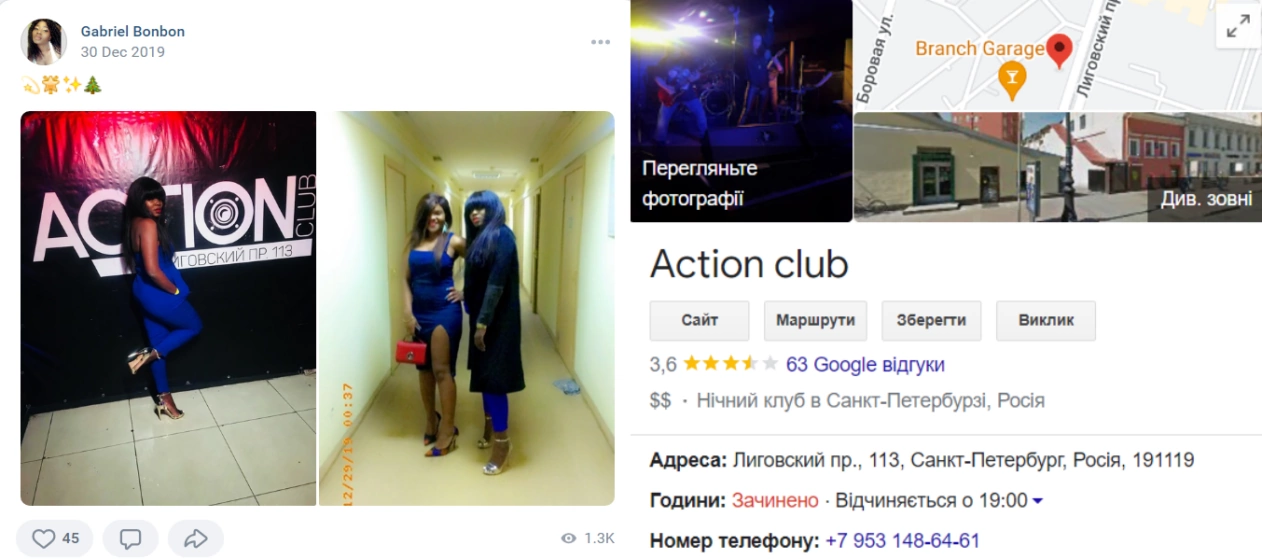The width and height of the screenshot is (1262, 559).
Task: Open the Див. зовні street view thumbnail
Action: [1058, 167]
